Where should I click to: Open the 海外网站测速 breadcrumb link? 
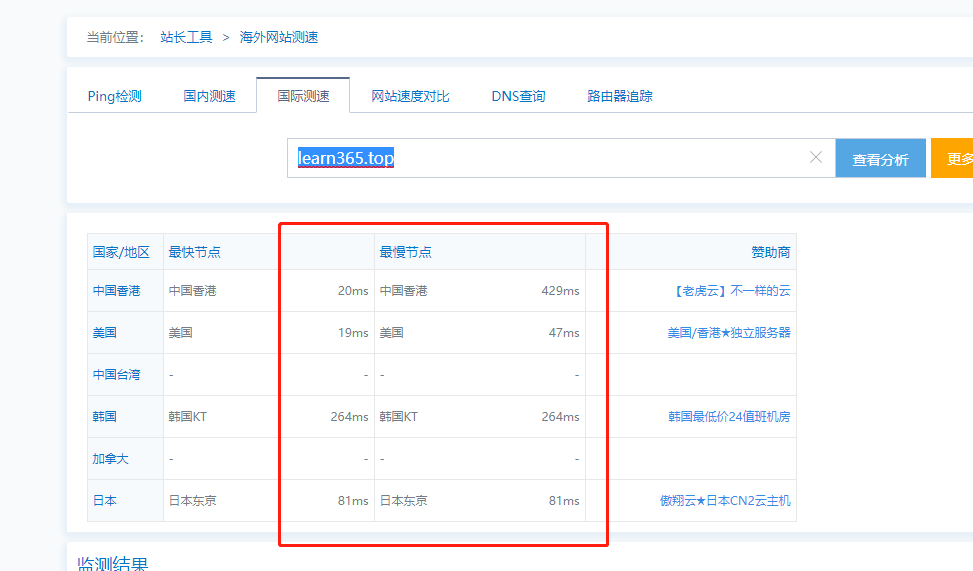(x=278, y=37)
